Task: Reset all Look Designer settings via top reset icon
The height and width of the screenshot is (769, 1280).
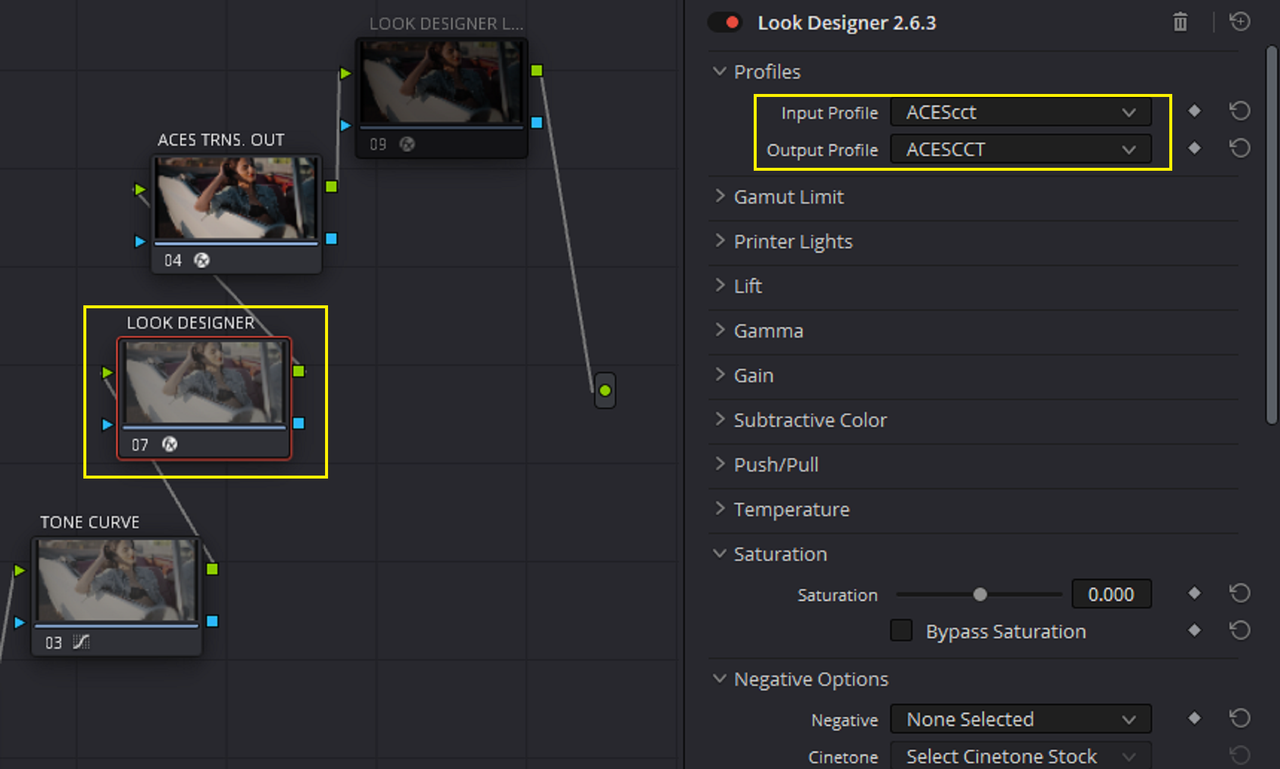Action: [x=1240, y=21]
